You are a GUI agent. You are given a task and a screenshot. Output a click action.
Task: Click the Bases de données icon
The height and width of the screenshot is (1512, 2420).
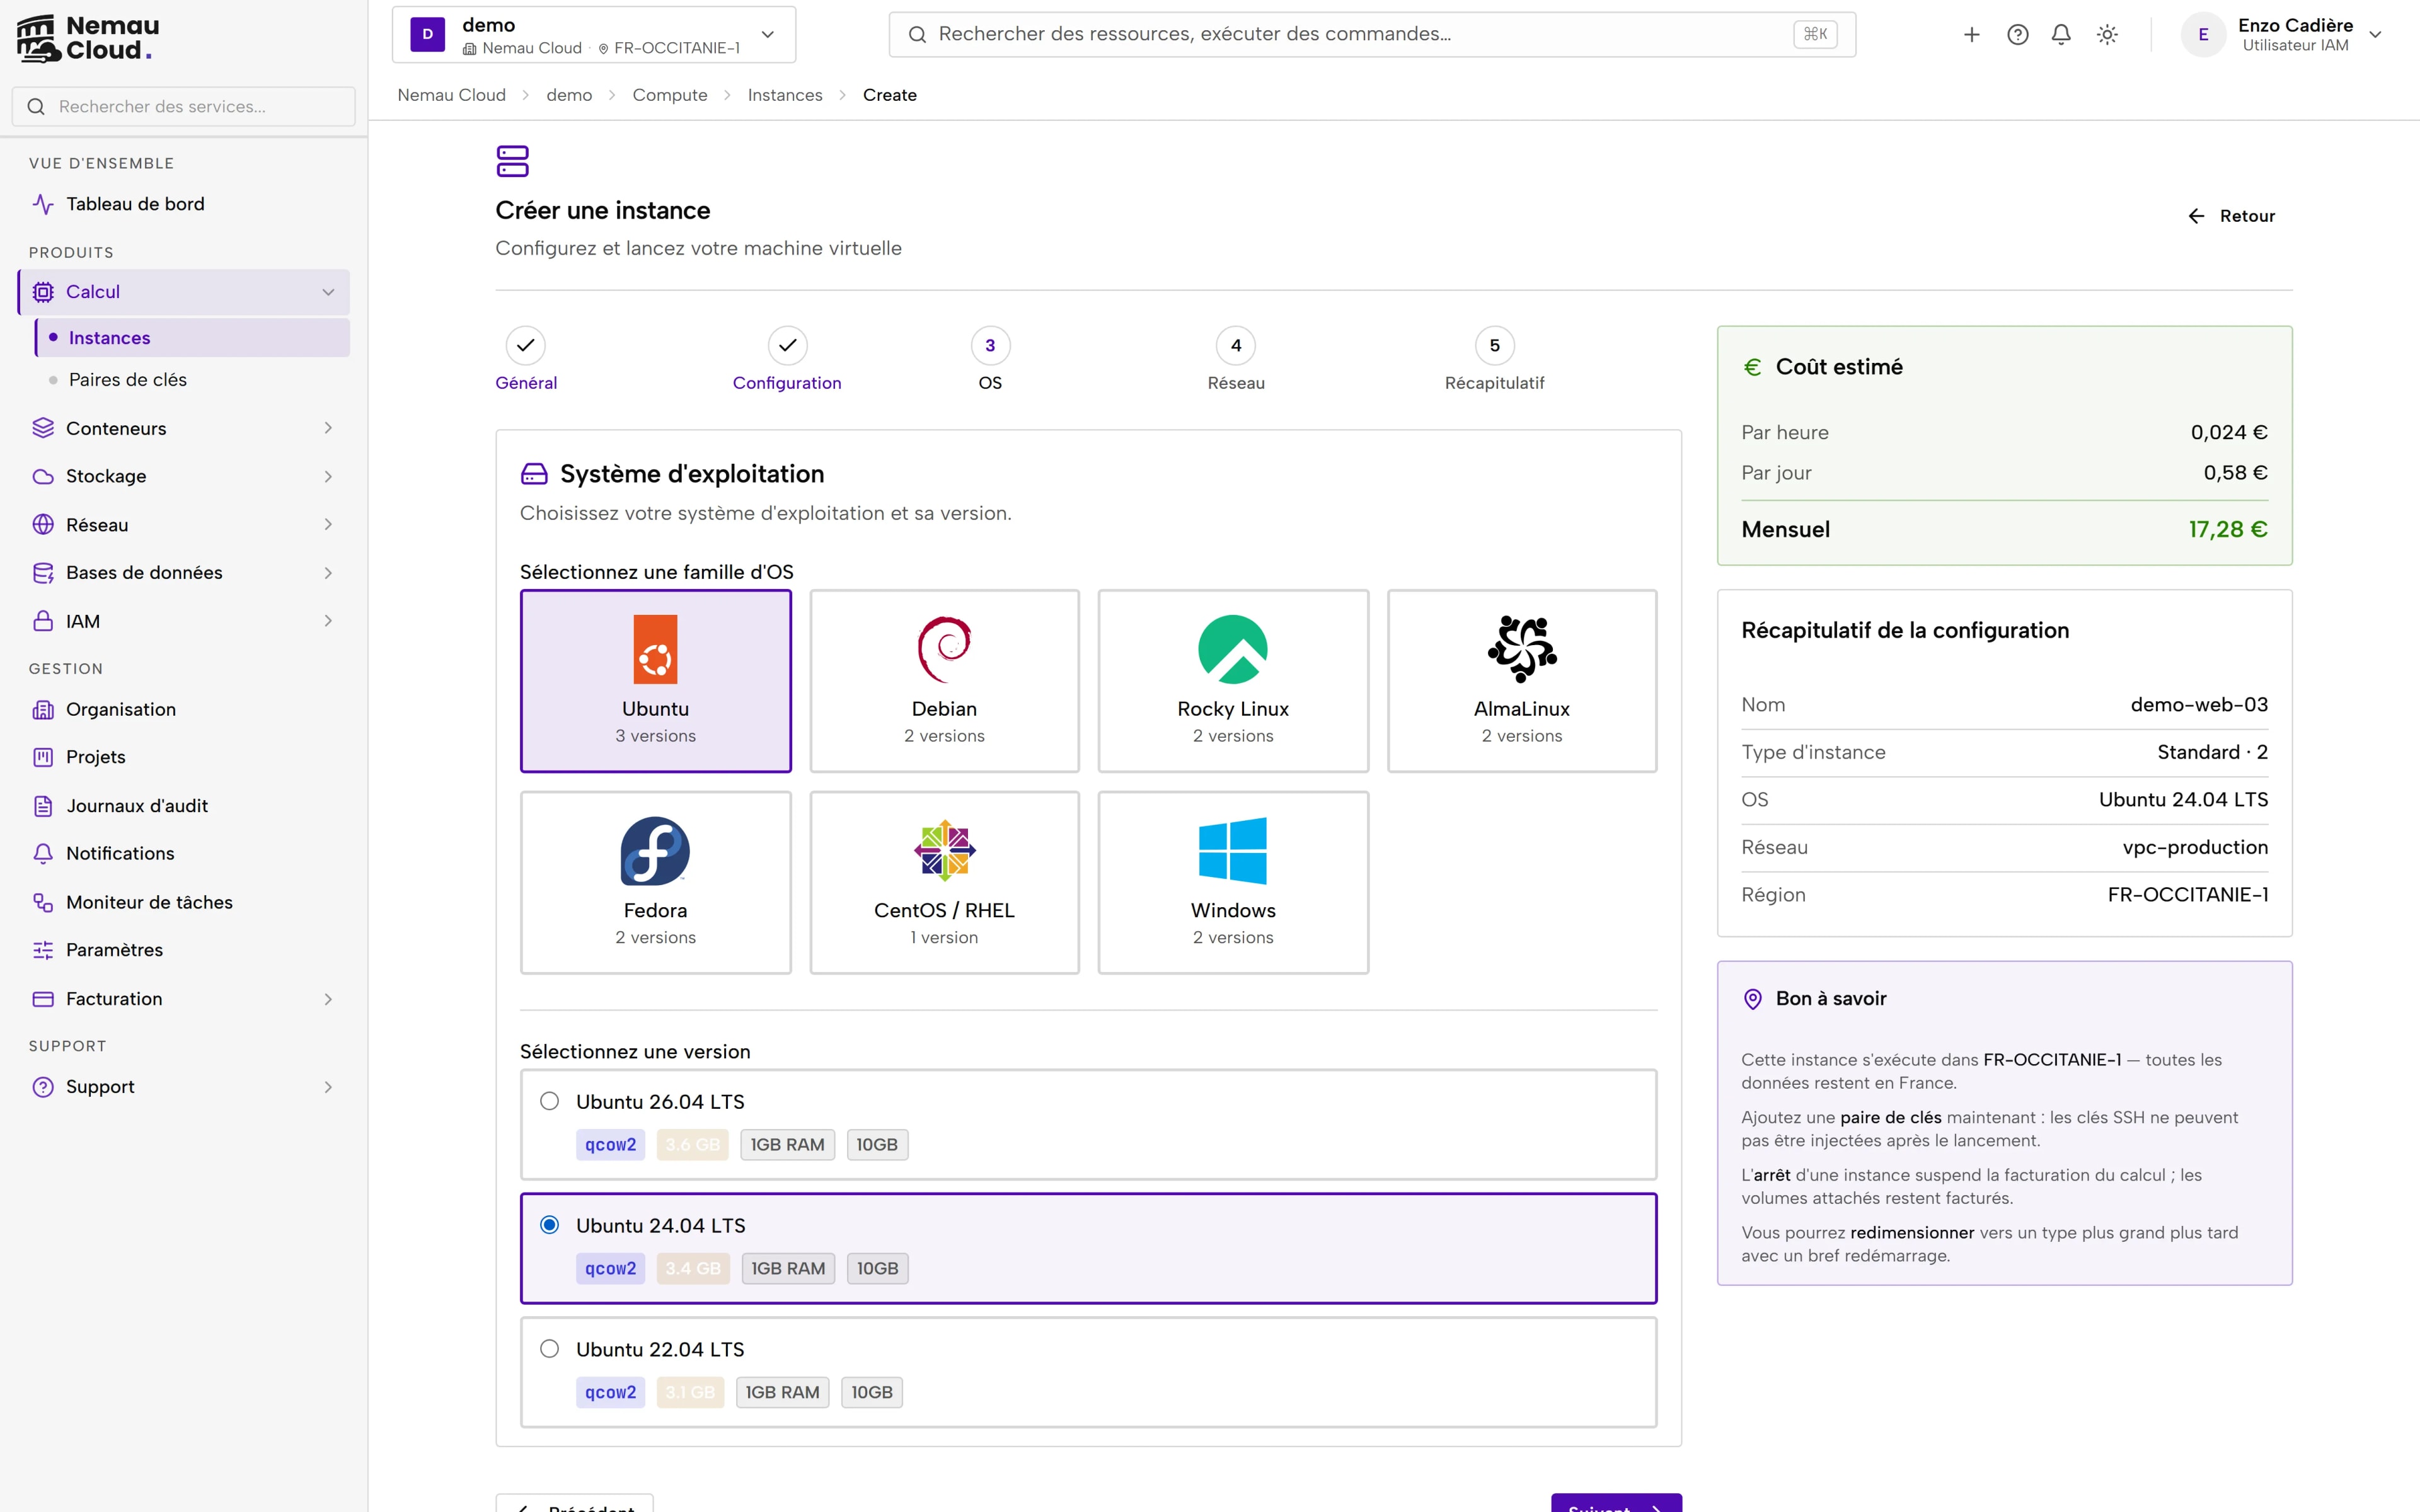click(x=43, y=573)
